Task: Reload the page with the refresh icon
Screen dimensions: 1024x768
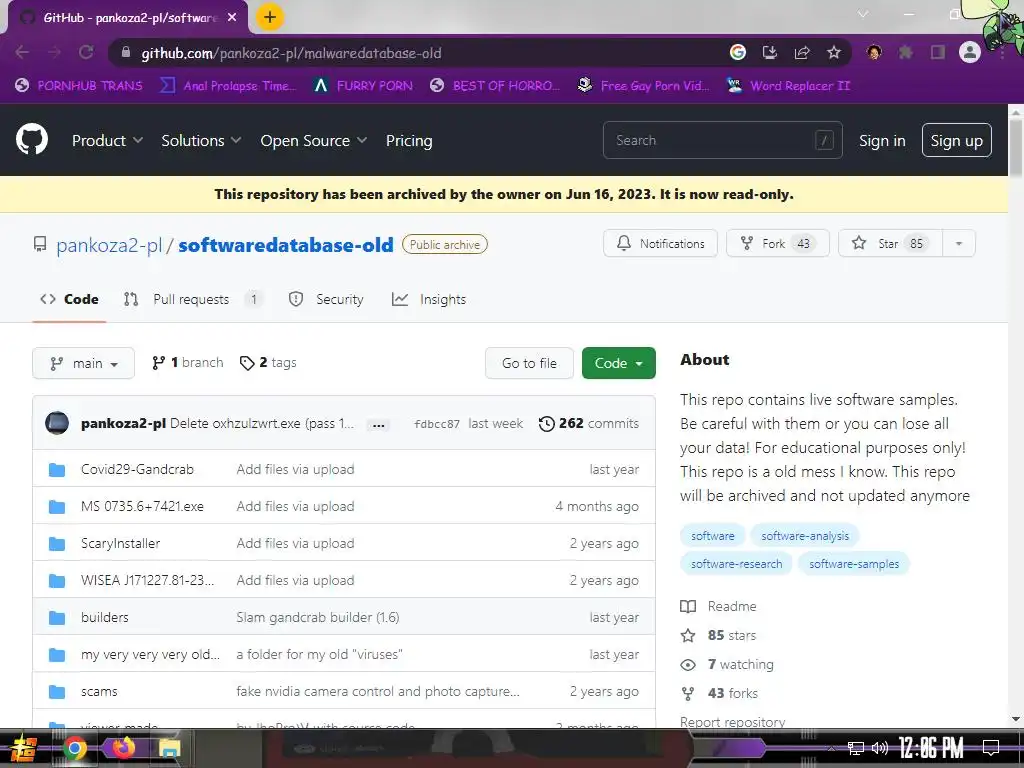Action: click(x=86, y=52)
